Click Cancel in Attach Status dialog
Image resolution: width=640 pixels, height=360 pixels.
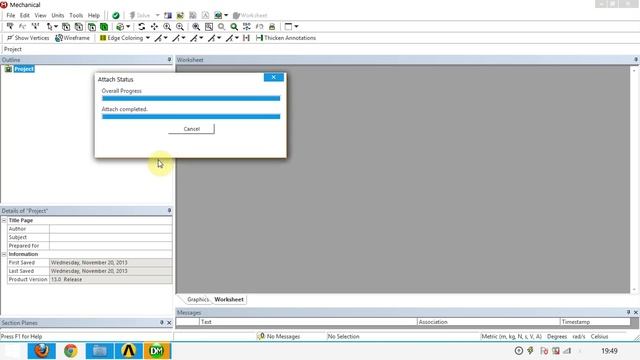click(x=191, y=129)
